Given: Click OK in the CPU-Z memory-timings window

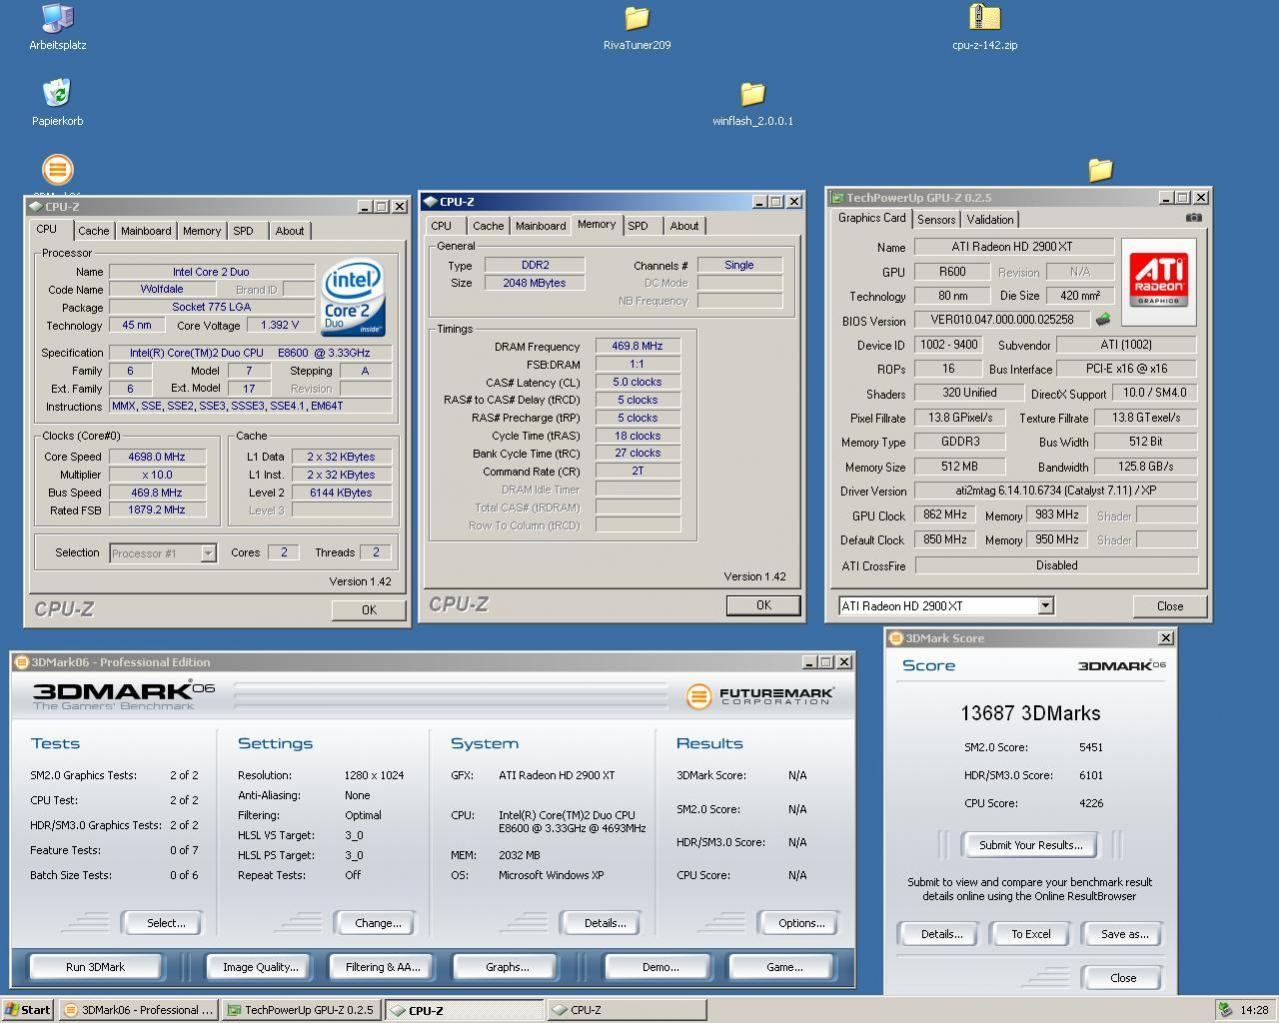Looking at the screenshot, I should [764, 605].
